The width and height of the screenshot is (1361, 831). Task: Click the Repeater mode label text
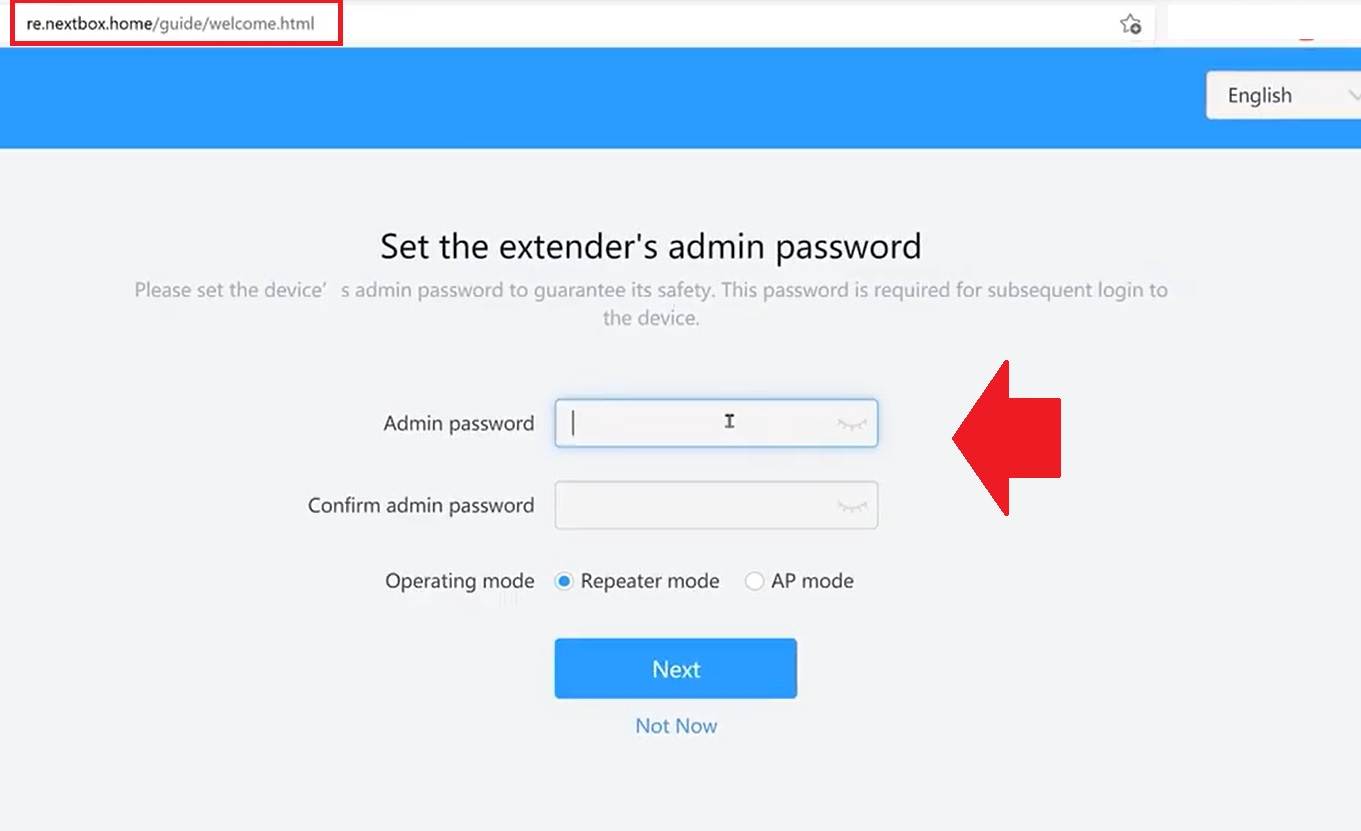point(650,581)
